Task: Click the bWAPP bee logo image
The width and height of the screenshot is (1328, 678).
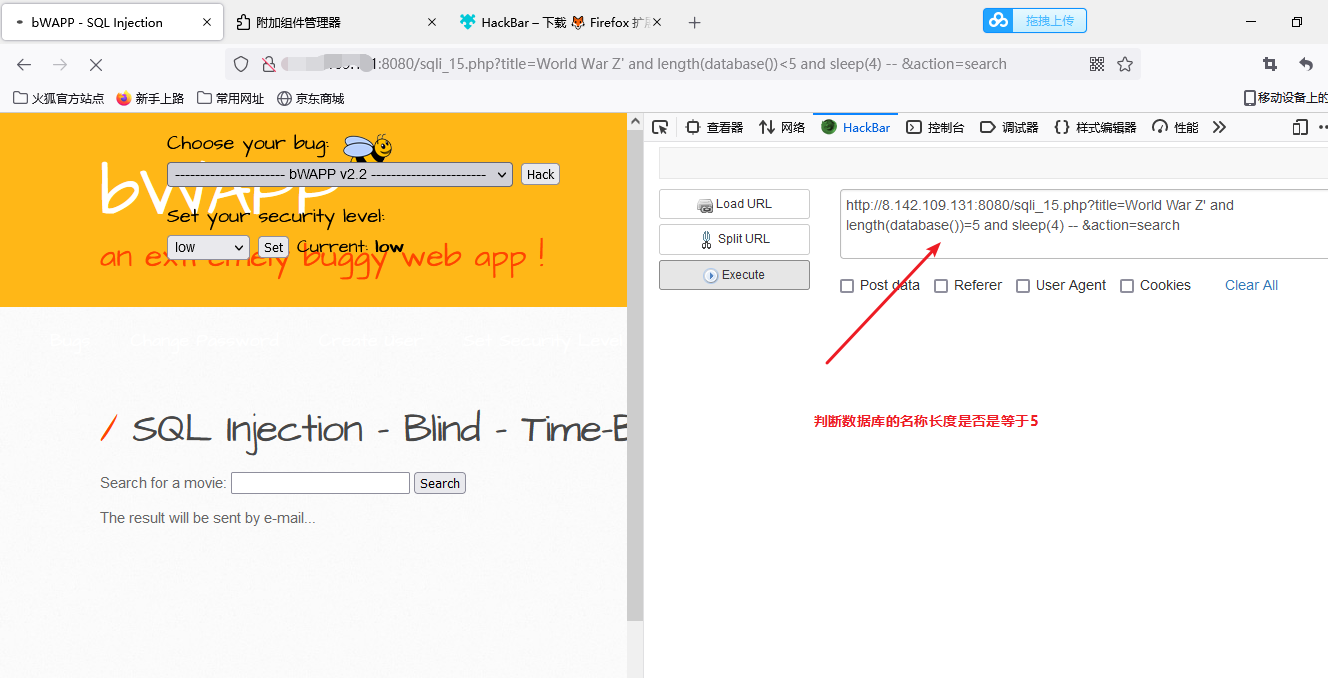Action: 368,147
